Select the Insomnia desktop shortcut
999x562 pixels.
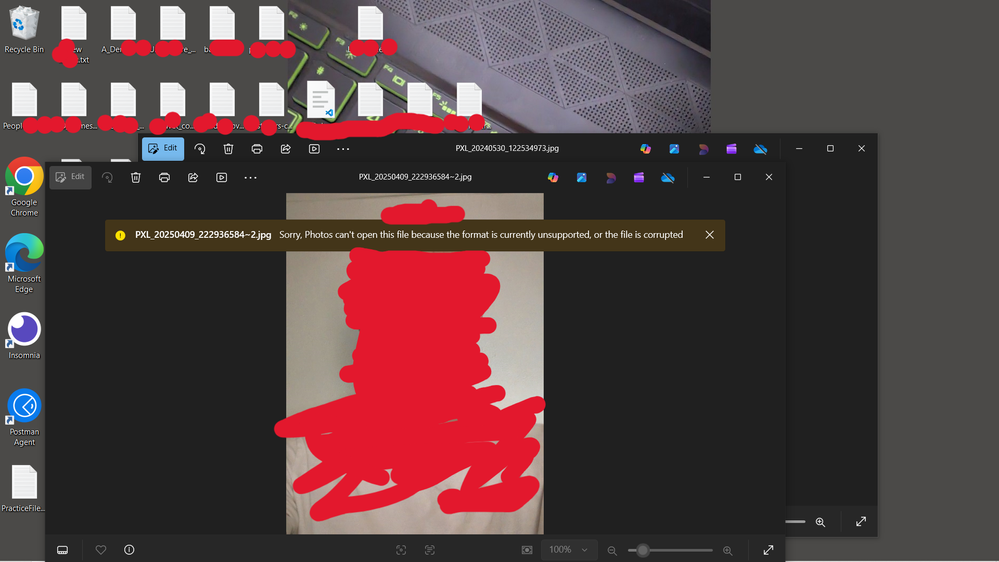point(24,335)
